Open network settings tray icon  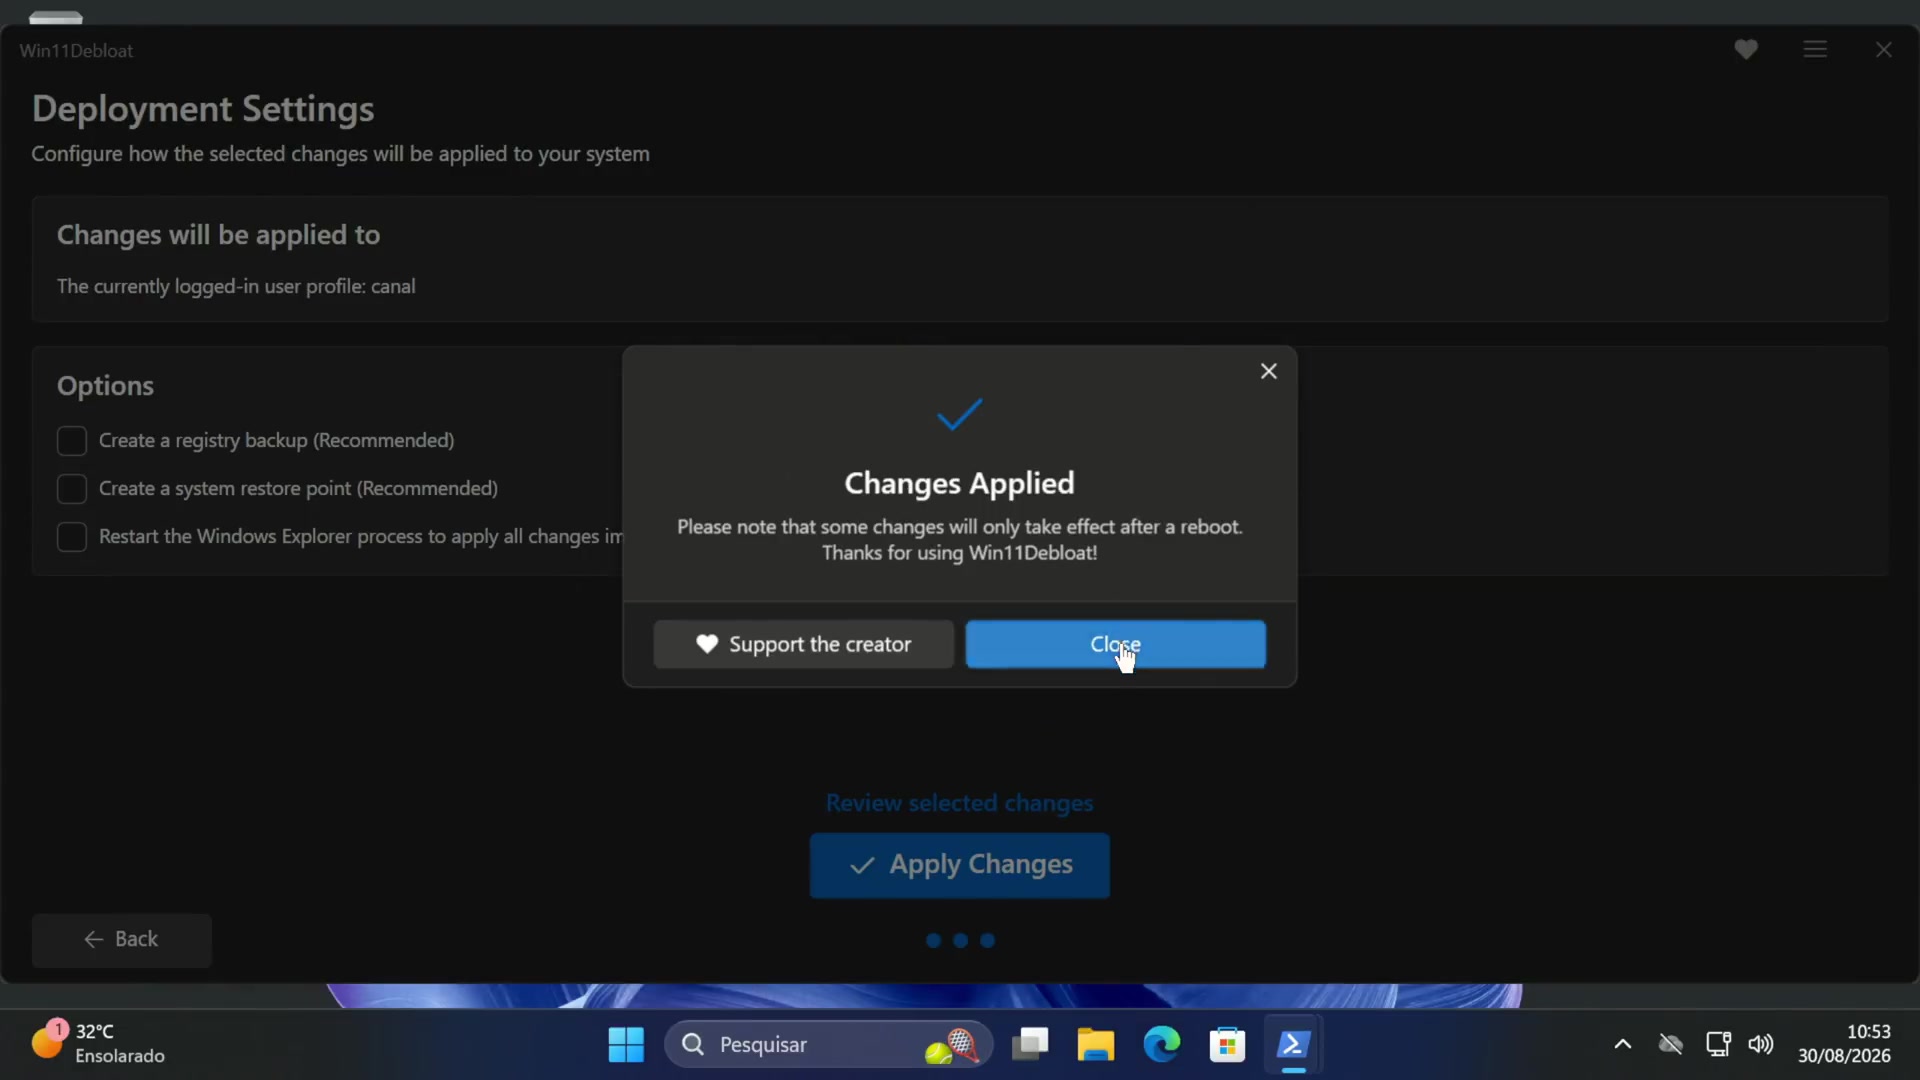click(1718, 1045)
